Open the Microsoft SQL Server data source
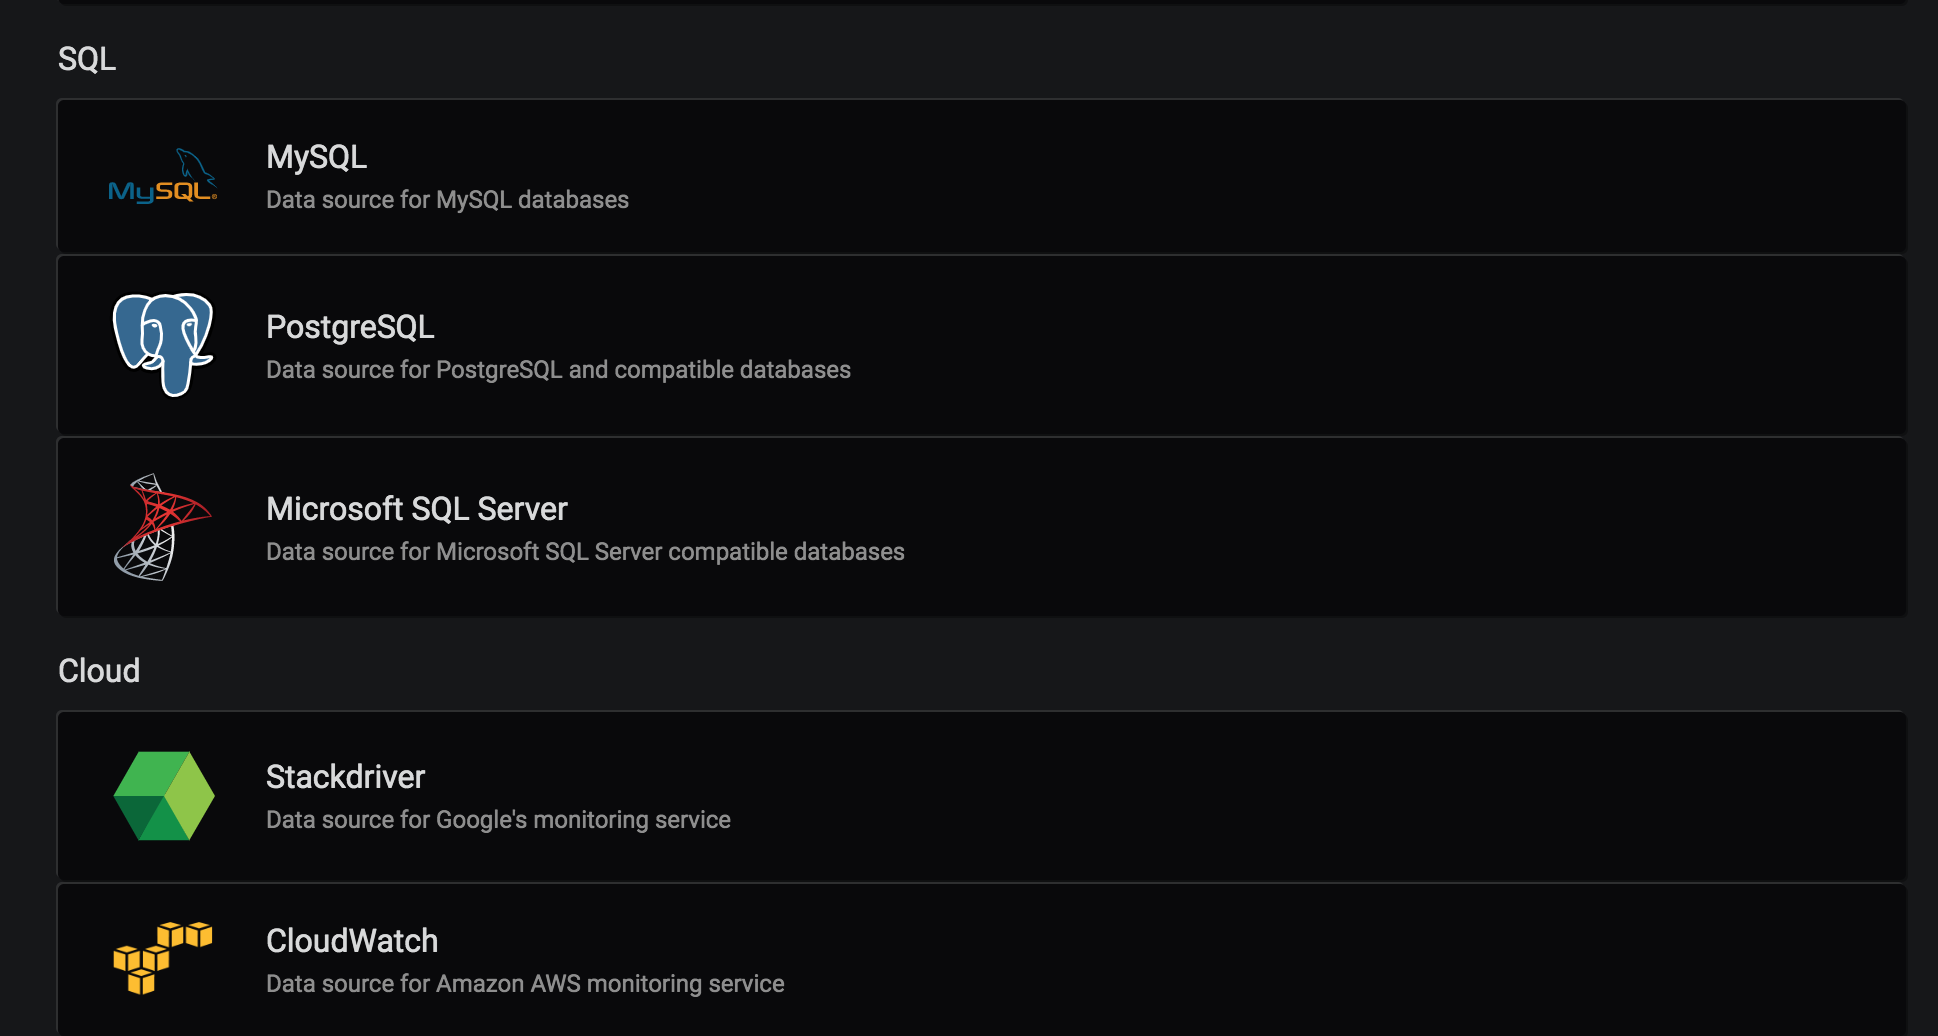1938x1036 pixels. click(900, 527)
